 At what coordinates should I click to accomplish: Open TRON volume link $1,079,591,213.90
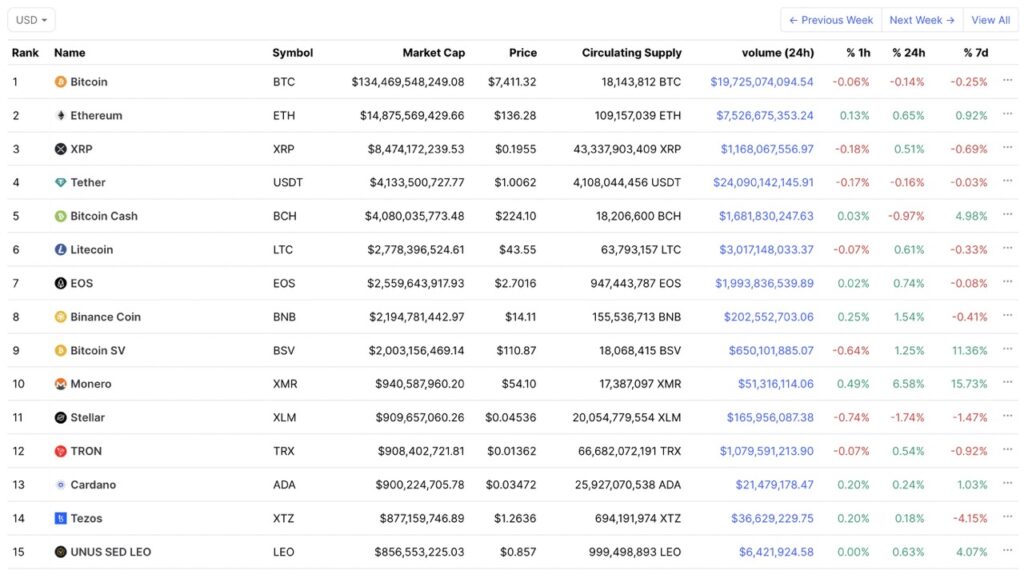[767, 451]
